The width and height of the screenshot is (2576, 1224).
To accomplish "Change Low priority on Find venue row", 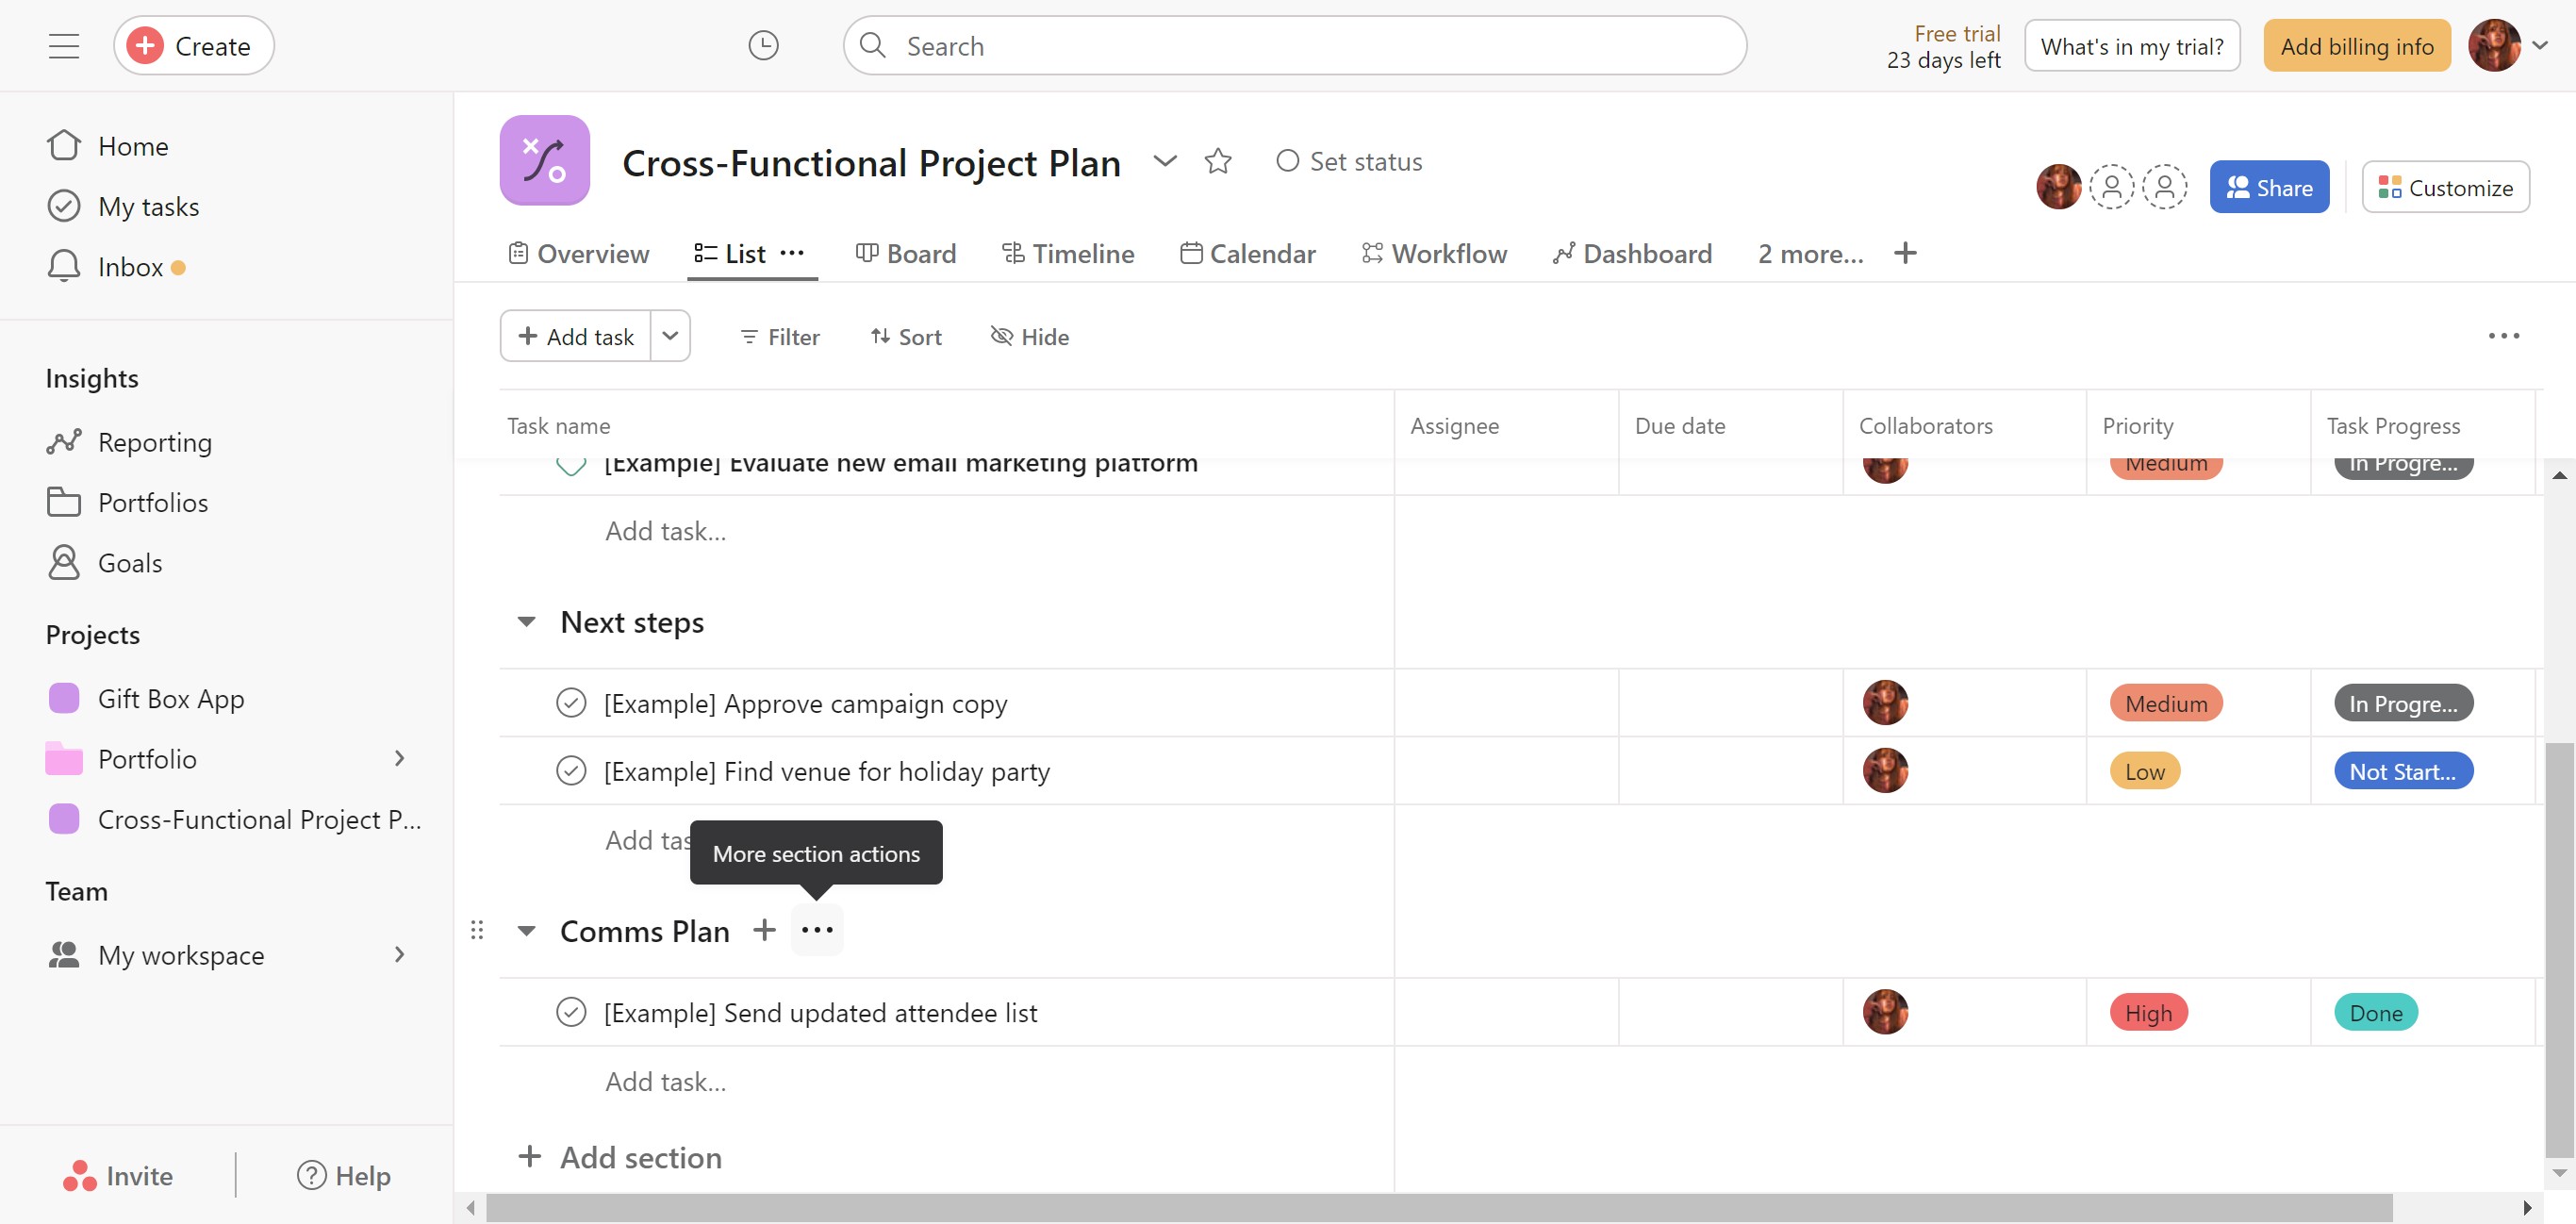I will click(x=2145, y=771).
